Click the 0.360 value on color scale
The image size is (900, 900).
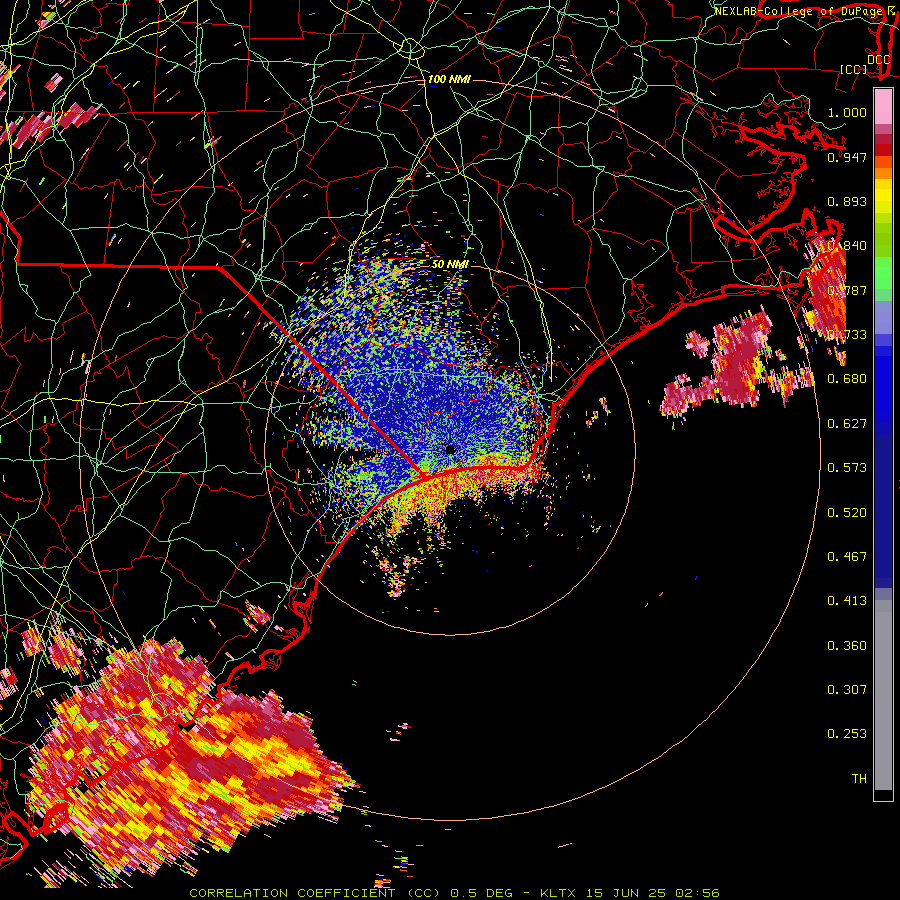847,645
